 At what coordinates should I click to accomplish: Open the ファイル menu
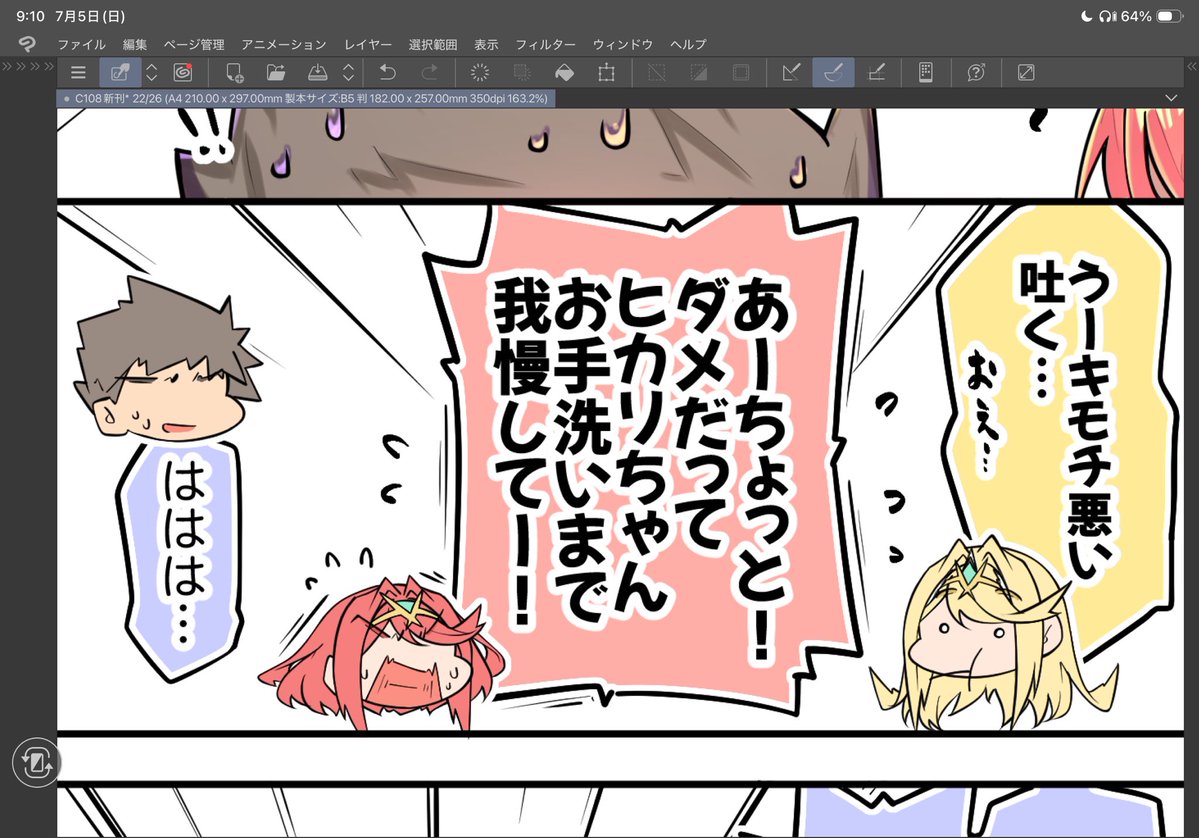pyautogui.click(x=82, y=44)
